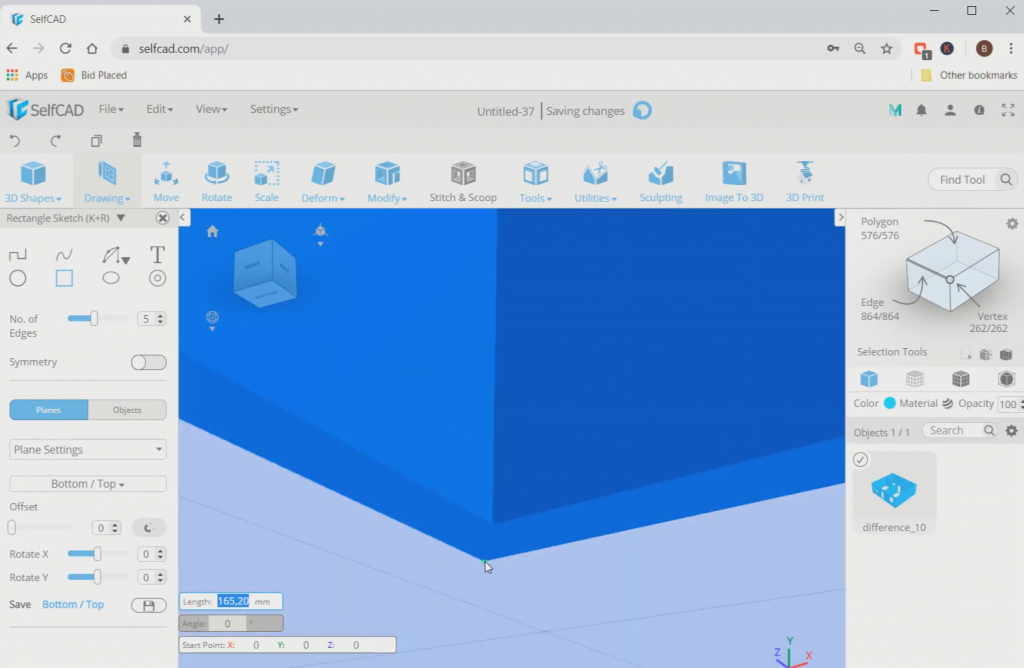Select the Rotate transform tool
This screenshot has height=668, width=1024.
pos(216,180)
